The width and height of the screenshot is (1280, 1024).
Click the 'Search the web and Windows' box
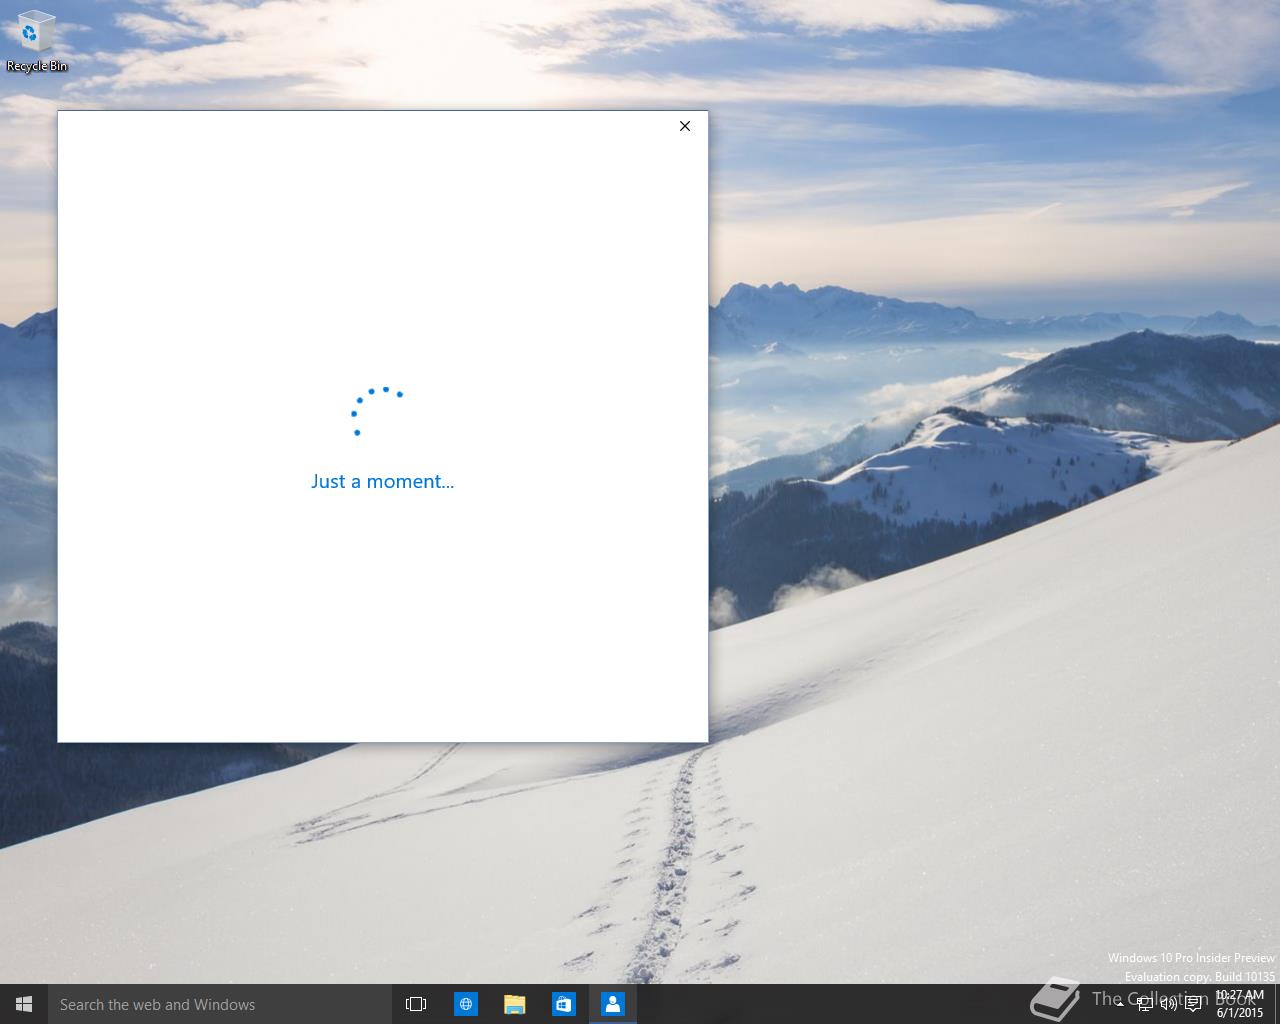219,1004
